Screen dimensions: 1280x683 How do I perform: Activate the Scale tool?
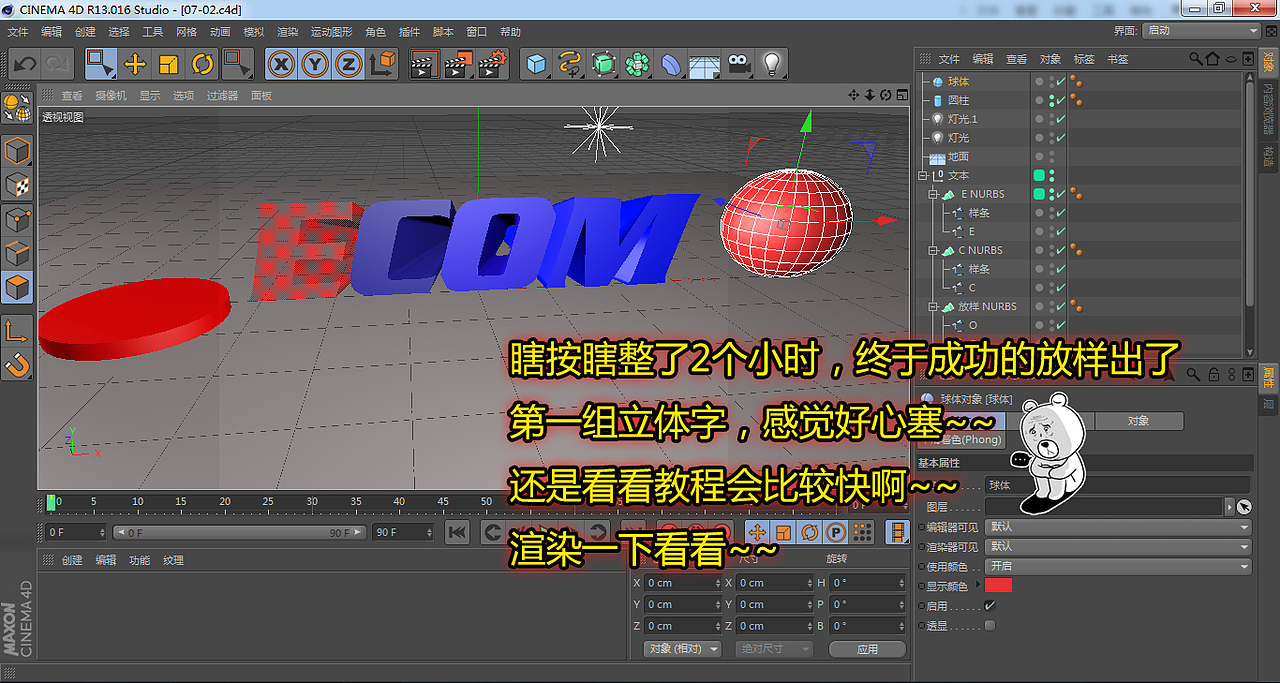tap(169, 65)
